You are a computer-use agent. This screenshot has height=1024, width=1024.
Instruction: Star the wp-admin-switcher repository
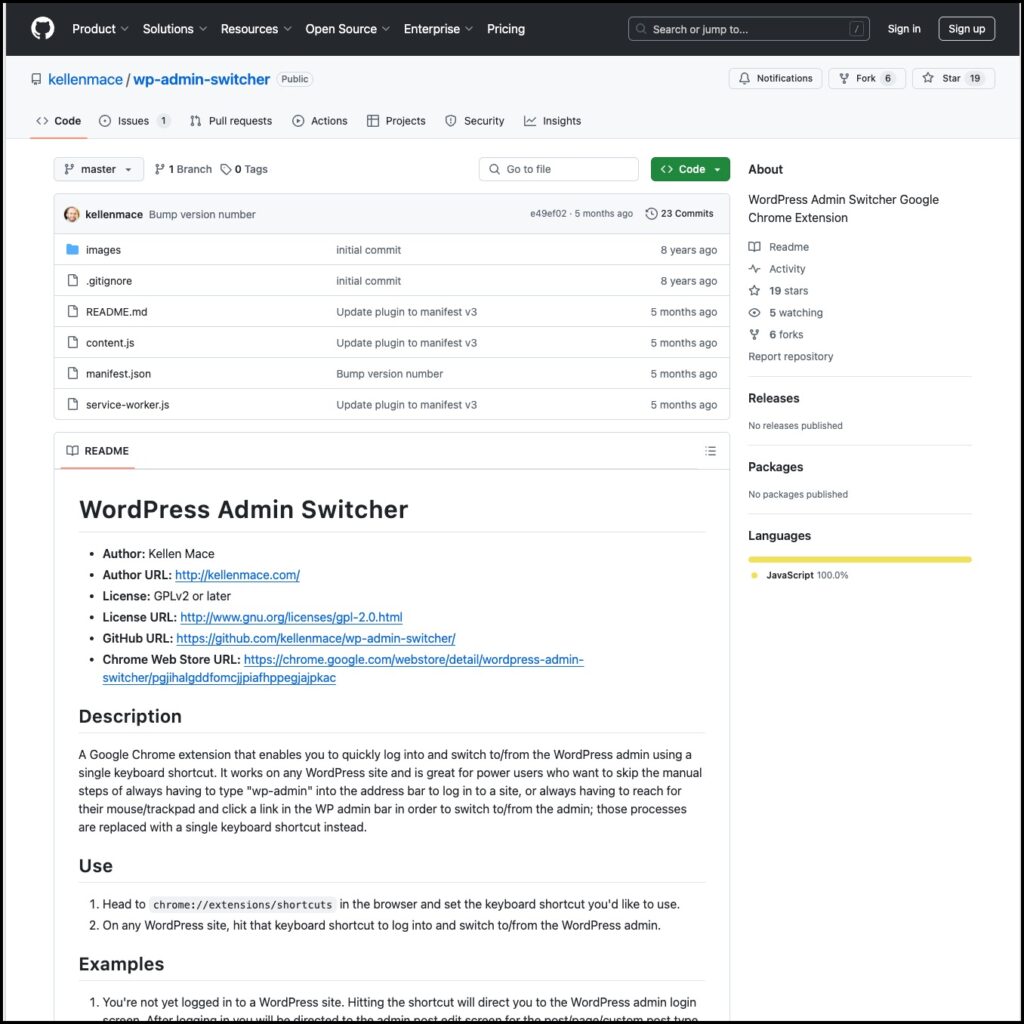point(953,78)
